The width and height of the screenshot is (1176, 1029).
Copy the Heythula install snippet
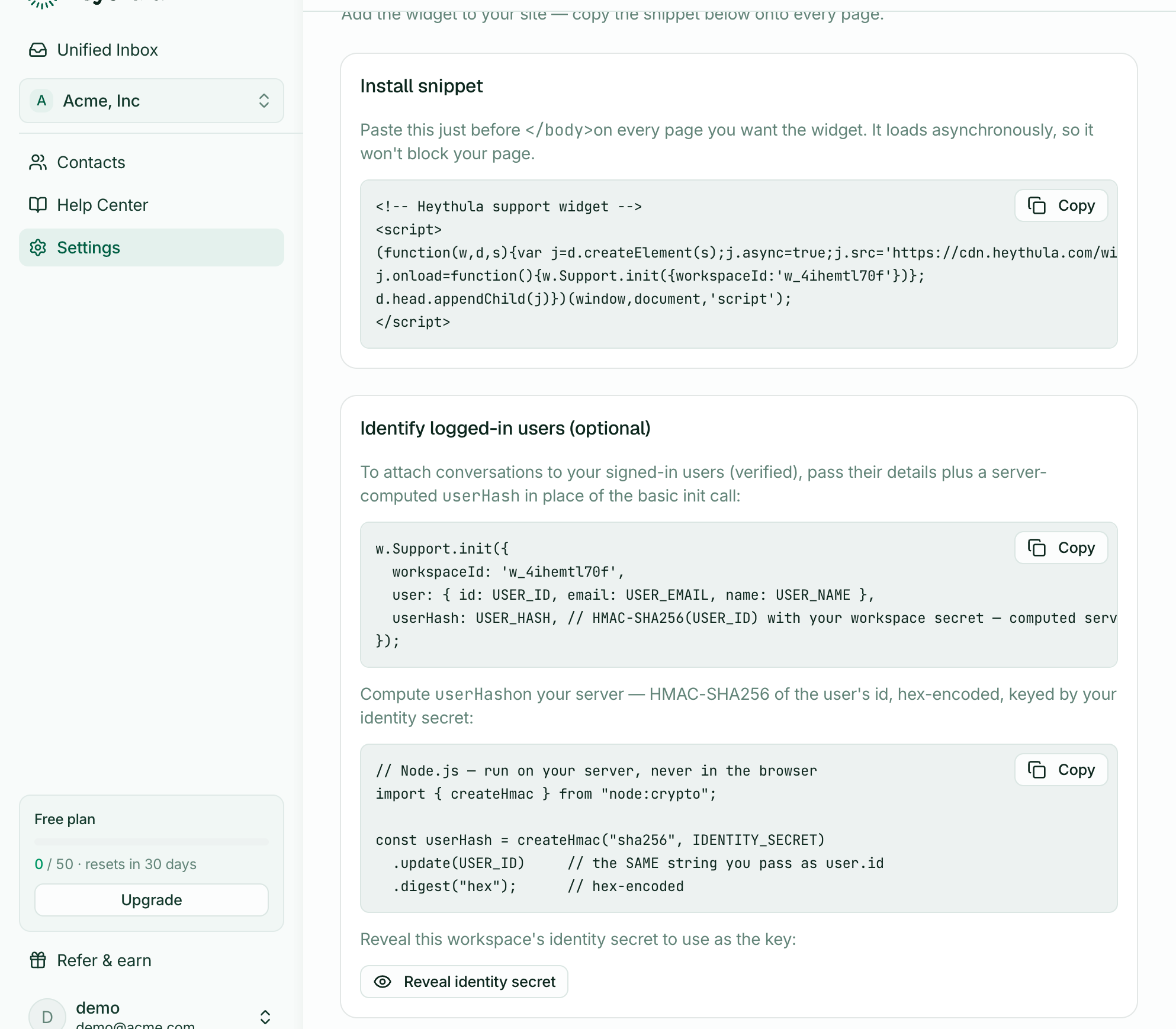[1060, 206]
